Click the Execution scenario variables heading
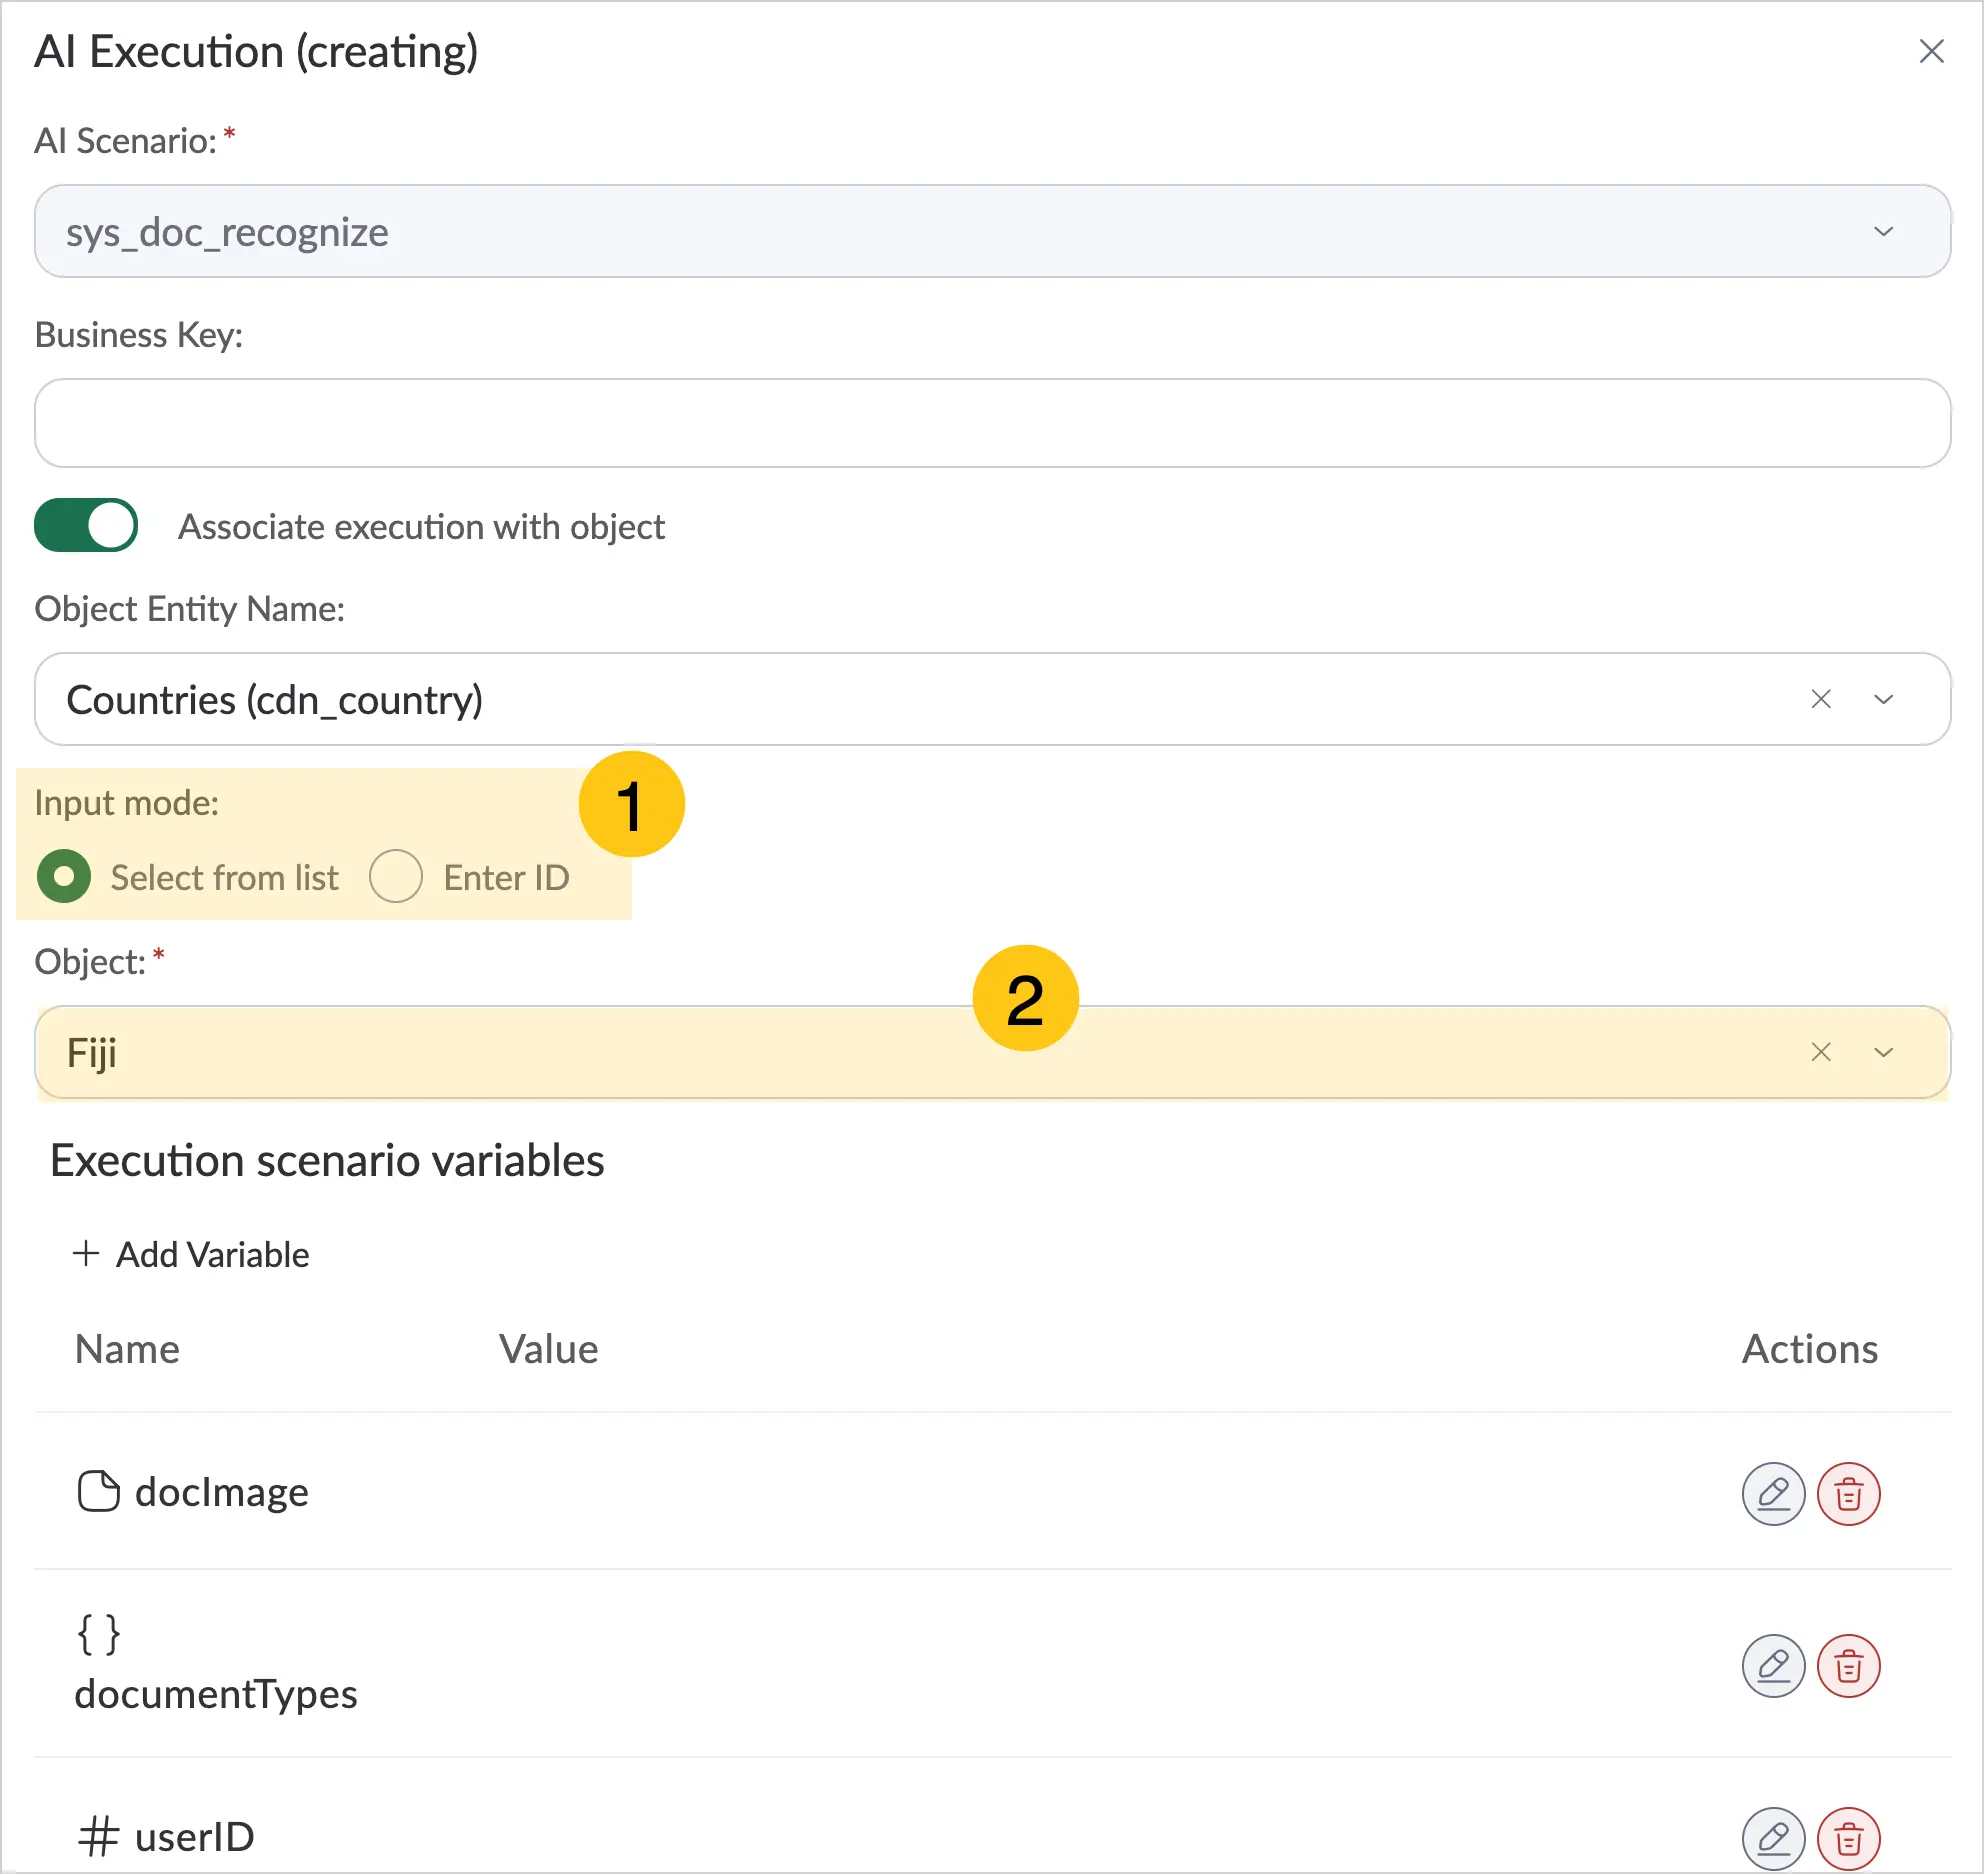This screenshot has height=1874, width=1984. pos(327,1160)
